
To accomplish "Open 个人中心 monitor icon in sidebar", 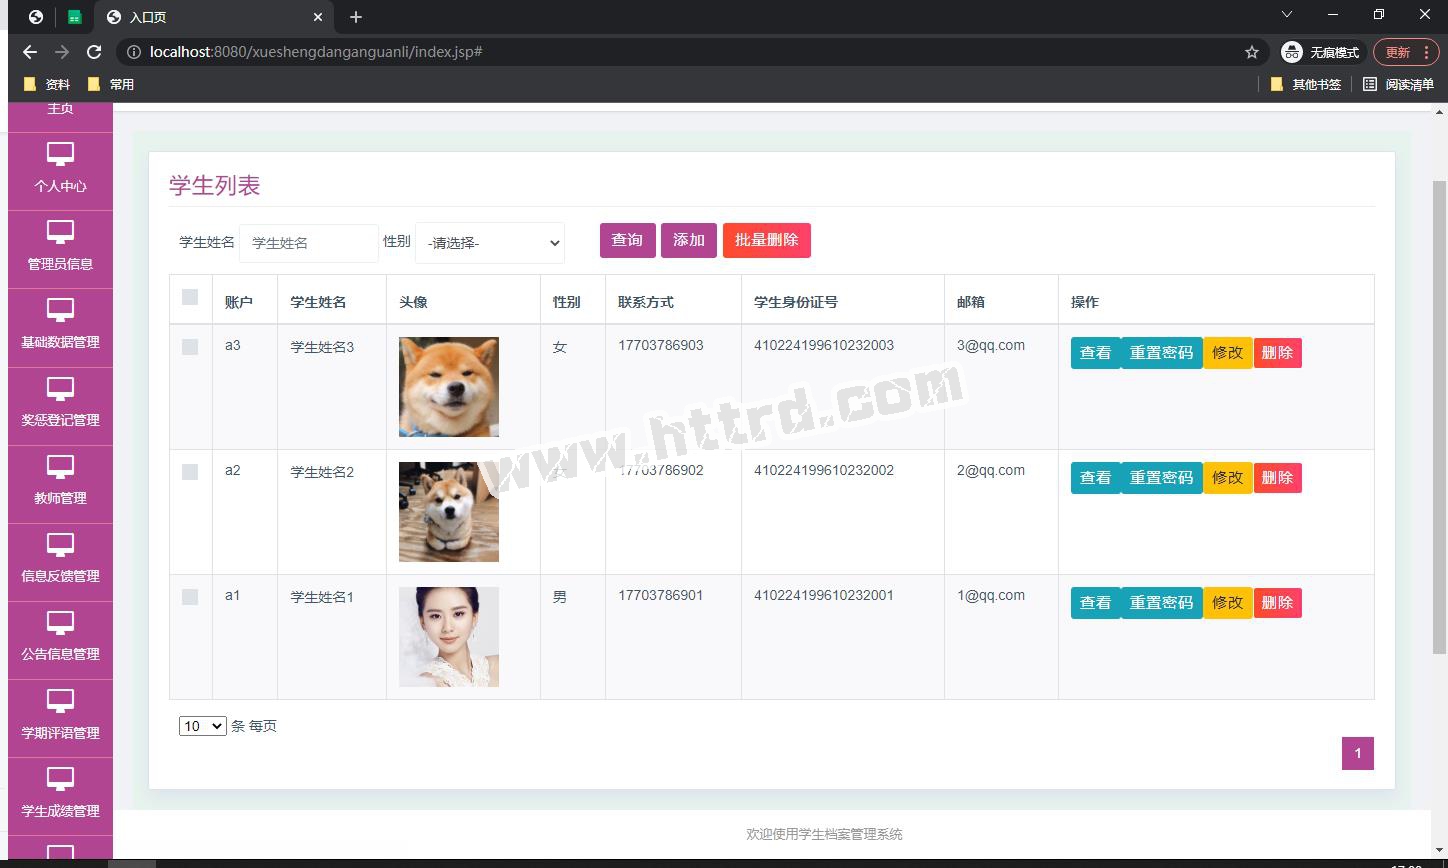I will (61, 154).
